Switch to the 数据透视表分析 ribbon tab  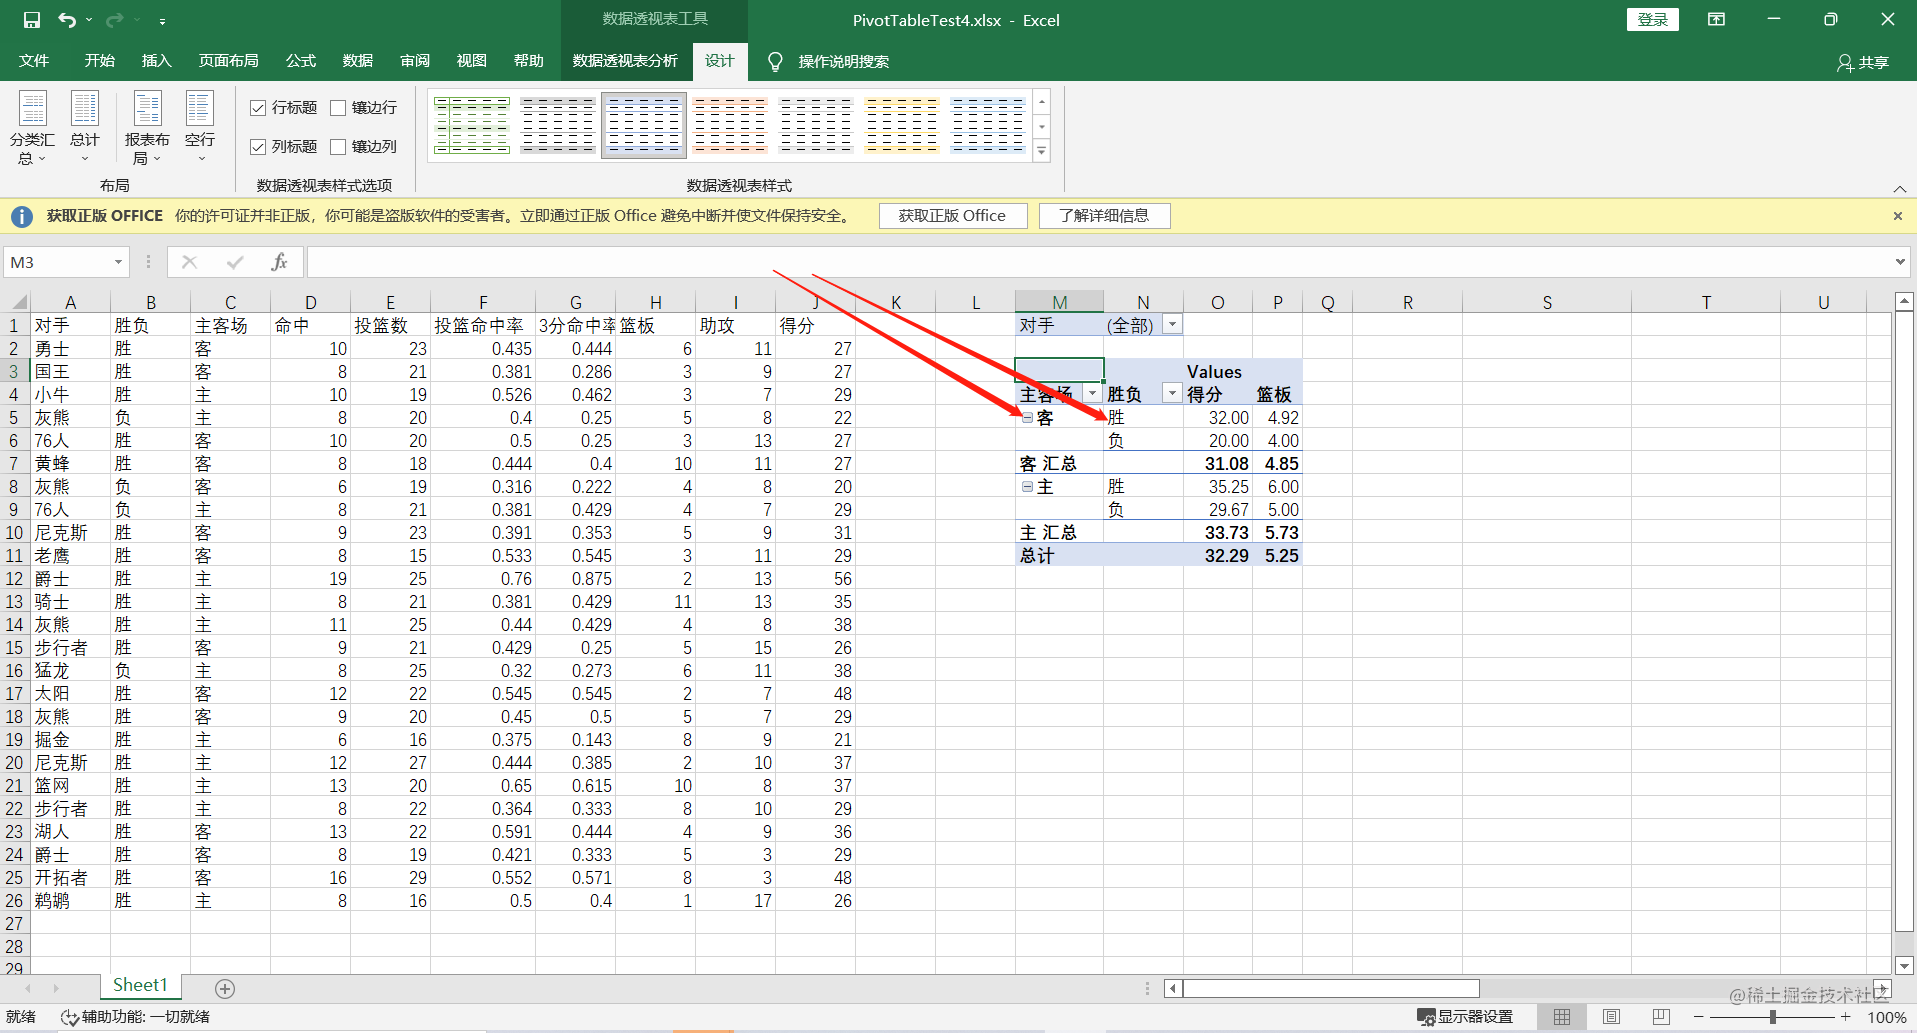[x=627, y=60]
